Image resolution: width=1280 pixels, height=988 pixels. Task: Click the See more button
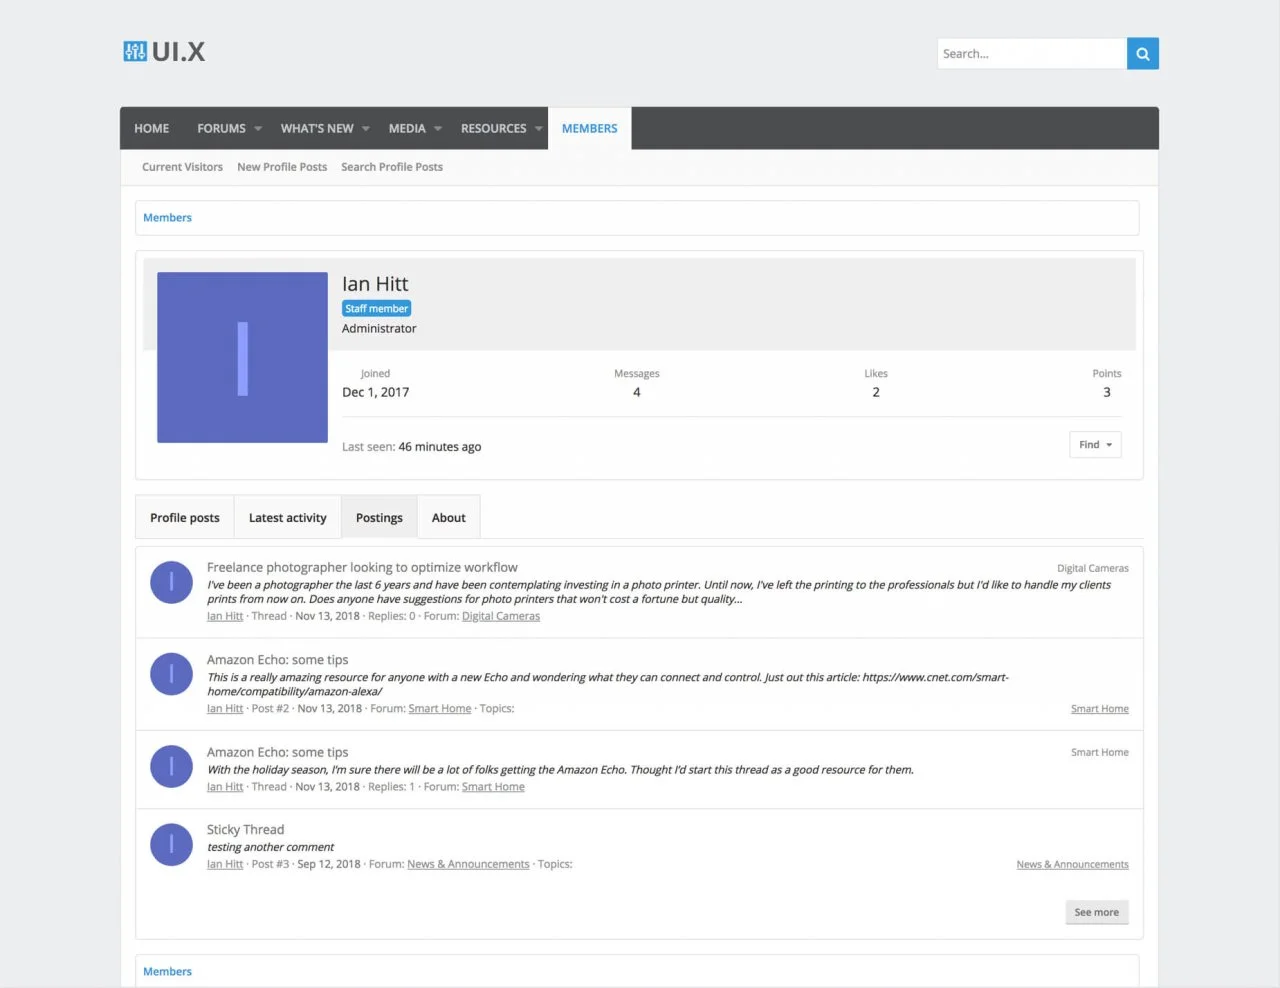(1096, 912)
